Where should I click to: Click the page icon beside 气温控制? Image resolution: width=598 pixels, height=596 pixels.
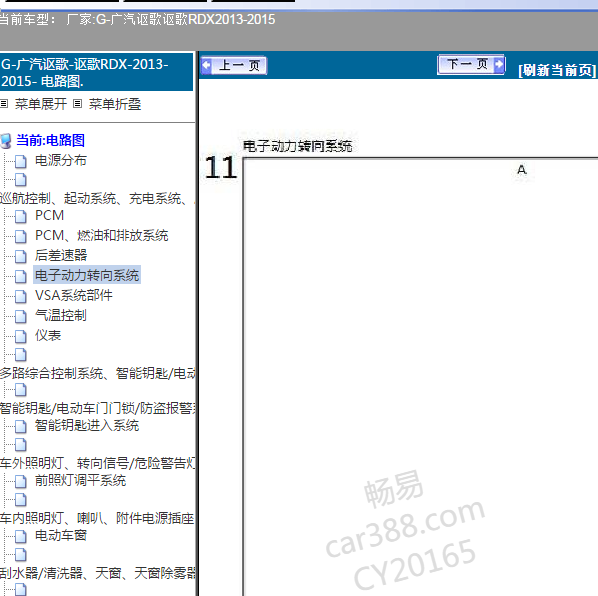[x=21, y=316]
